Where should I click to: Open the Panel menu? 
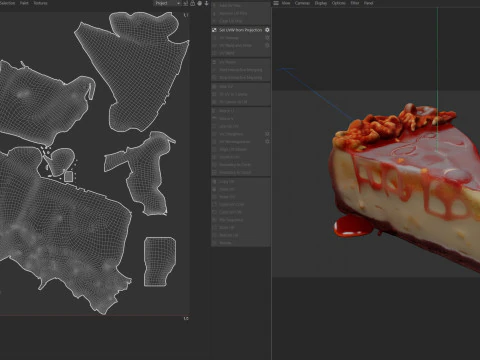[x=368, y=3]
